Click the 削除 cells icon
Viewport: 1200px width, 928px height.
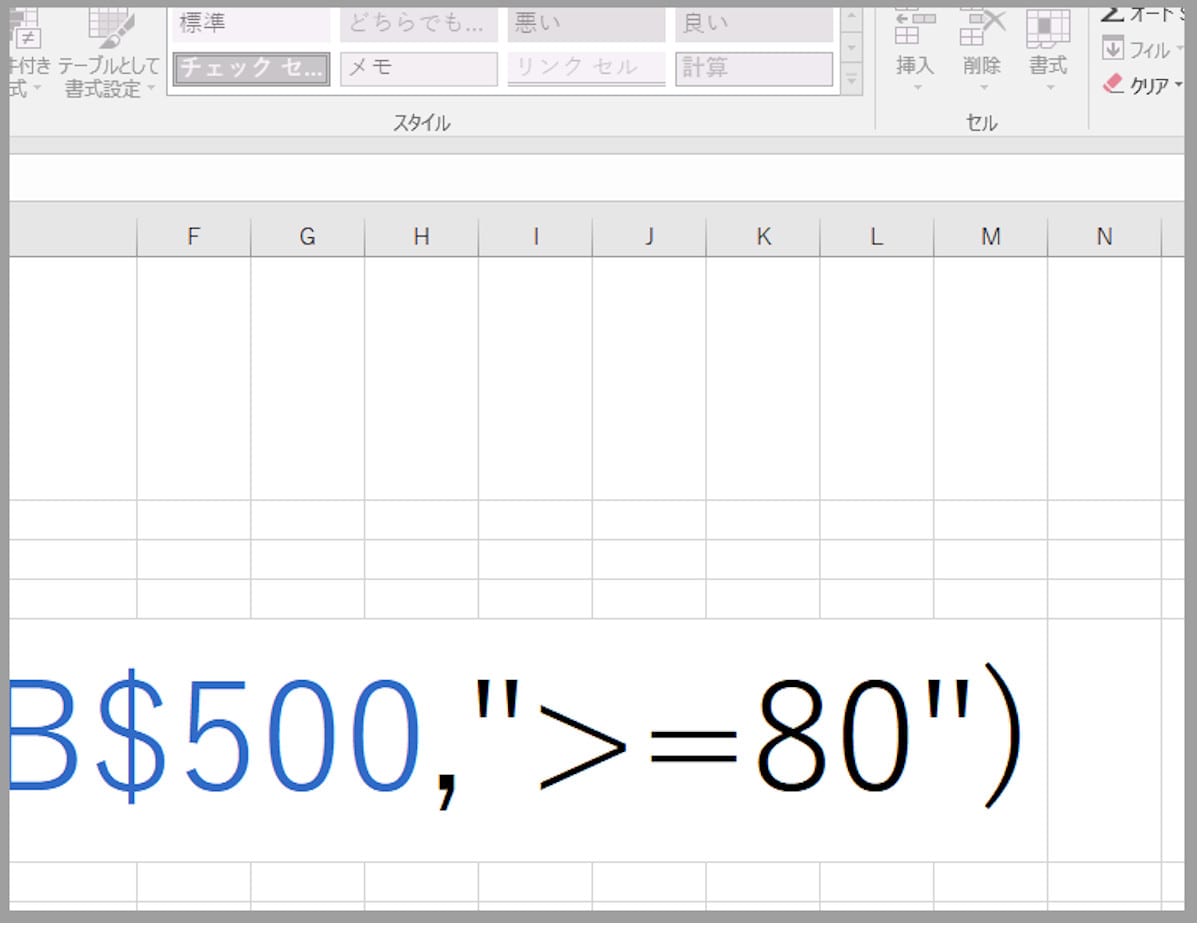click(x=982, y=28)
